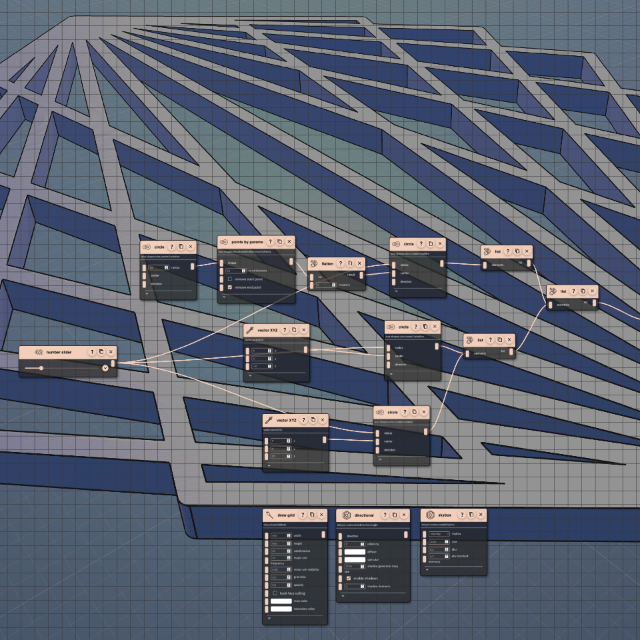Open help for the skybox node
Image resolution: width=640 pixels, height=640 pixels.
click(462, 515)
